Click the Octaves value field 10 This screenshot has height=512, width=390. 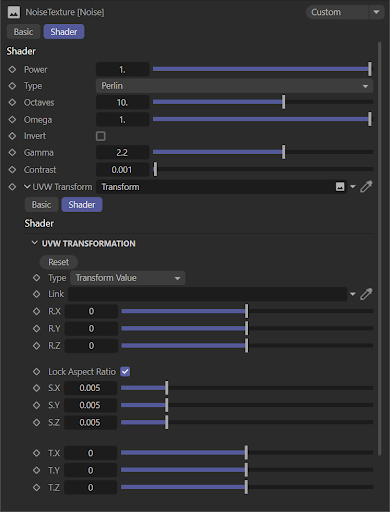point(122,102)
